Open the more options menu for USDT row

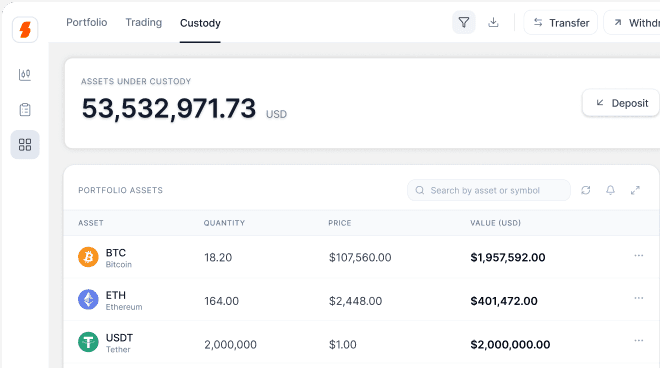coord(639,341)
